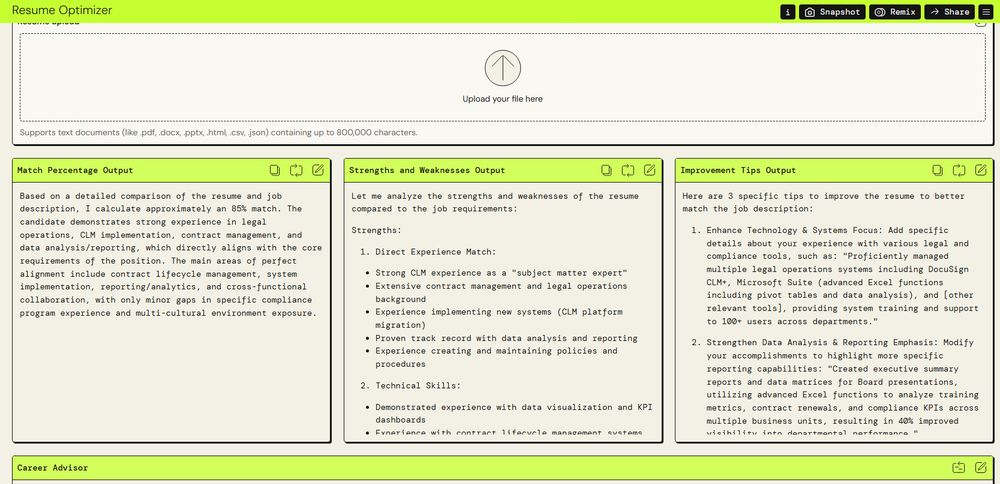The height and width of the screenshot is (484, 1000).
Task: Regenerate the Strengths and Weaknesses Output
Action: [x=628, y=170]
